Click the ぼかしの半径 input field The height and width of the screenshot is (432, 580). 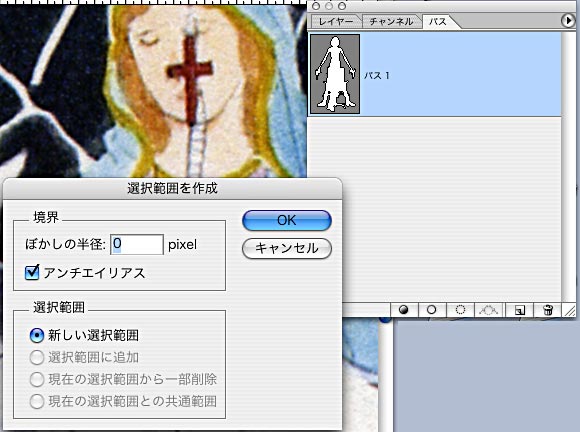pyautogui.click(x=137, y=244)
